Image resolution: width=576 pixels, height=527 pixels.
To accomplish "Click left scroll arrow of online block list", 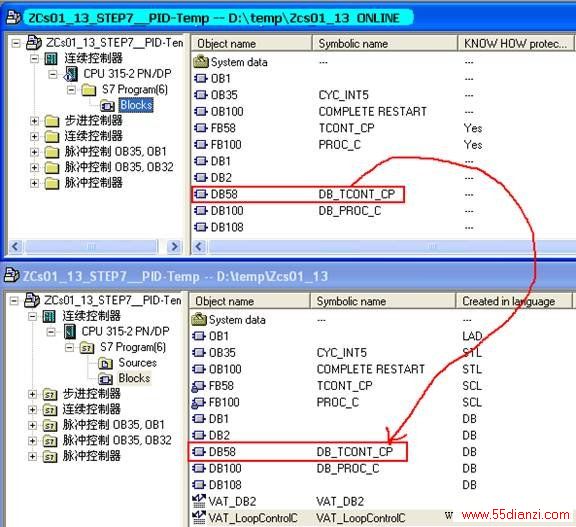I will (x=199, y=246).
